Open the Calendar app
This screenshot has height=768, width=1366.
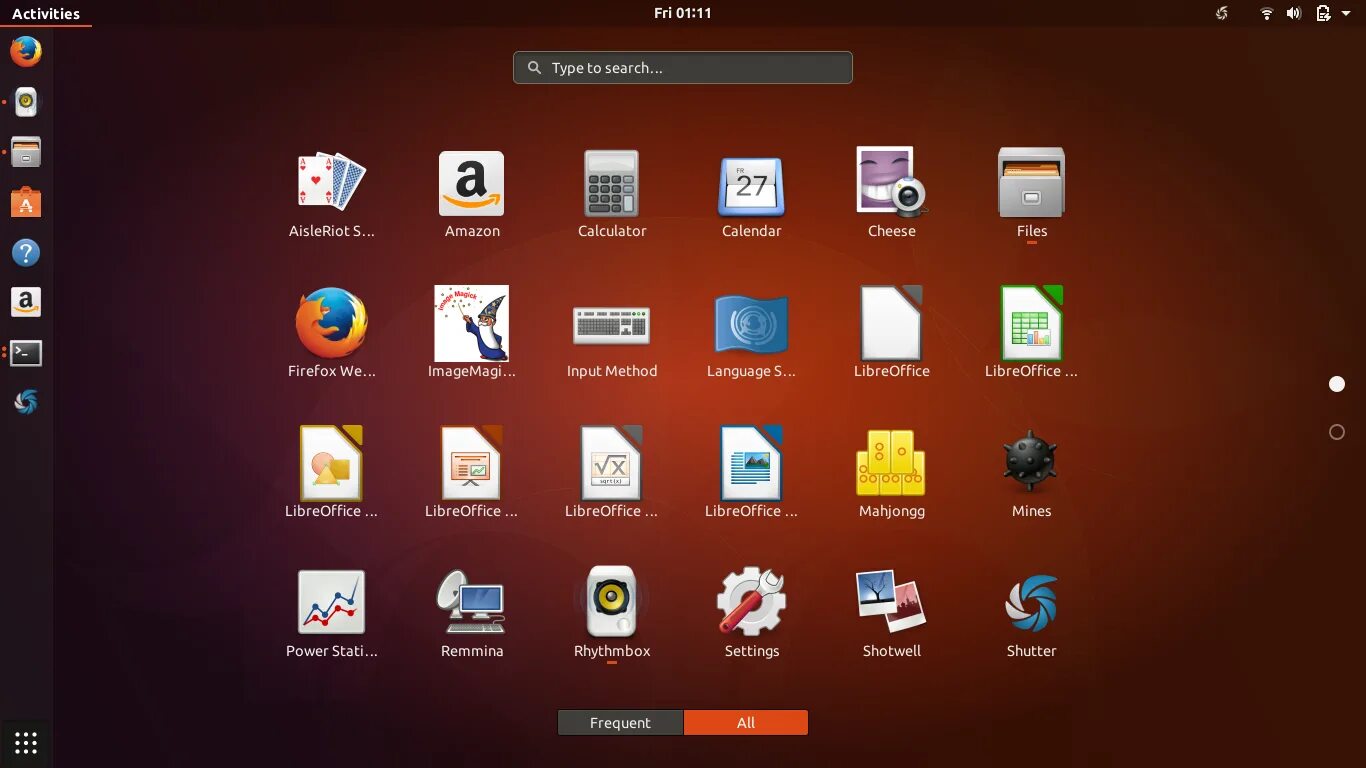[752, 195]
